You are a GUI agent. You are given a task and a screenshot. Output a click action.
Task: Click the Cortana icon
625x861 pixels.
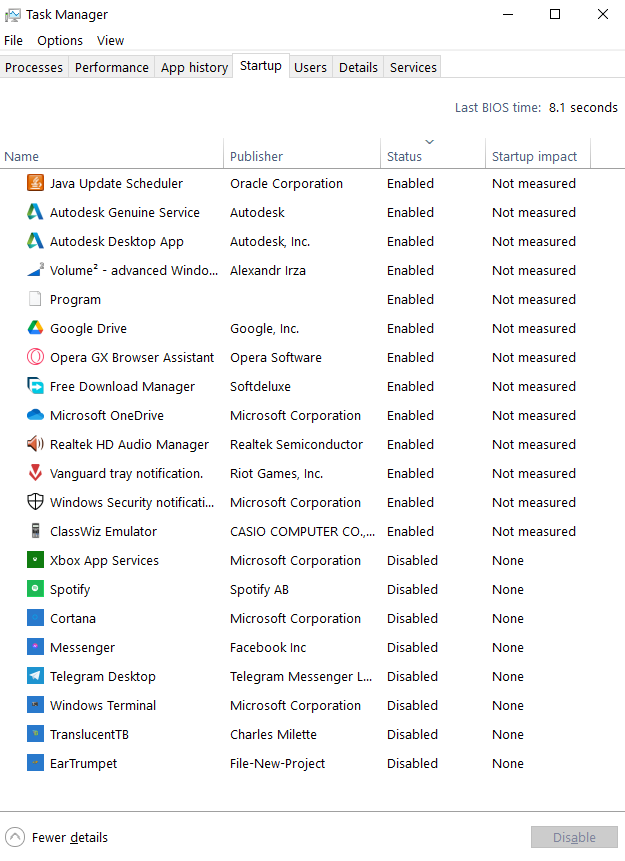(x=35, y=618)
